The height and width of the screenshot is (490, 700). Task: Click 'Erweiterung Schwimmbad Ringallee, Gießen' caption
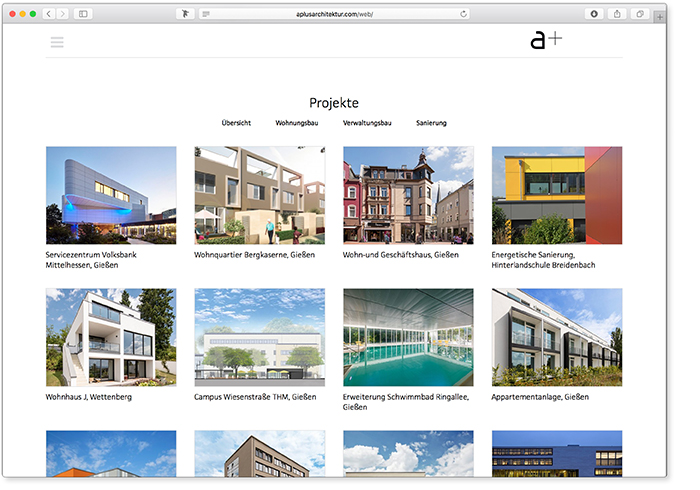coord(406,402)
